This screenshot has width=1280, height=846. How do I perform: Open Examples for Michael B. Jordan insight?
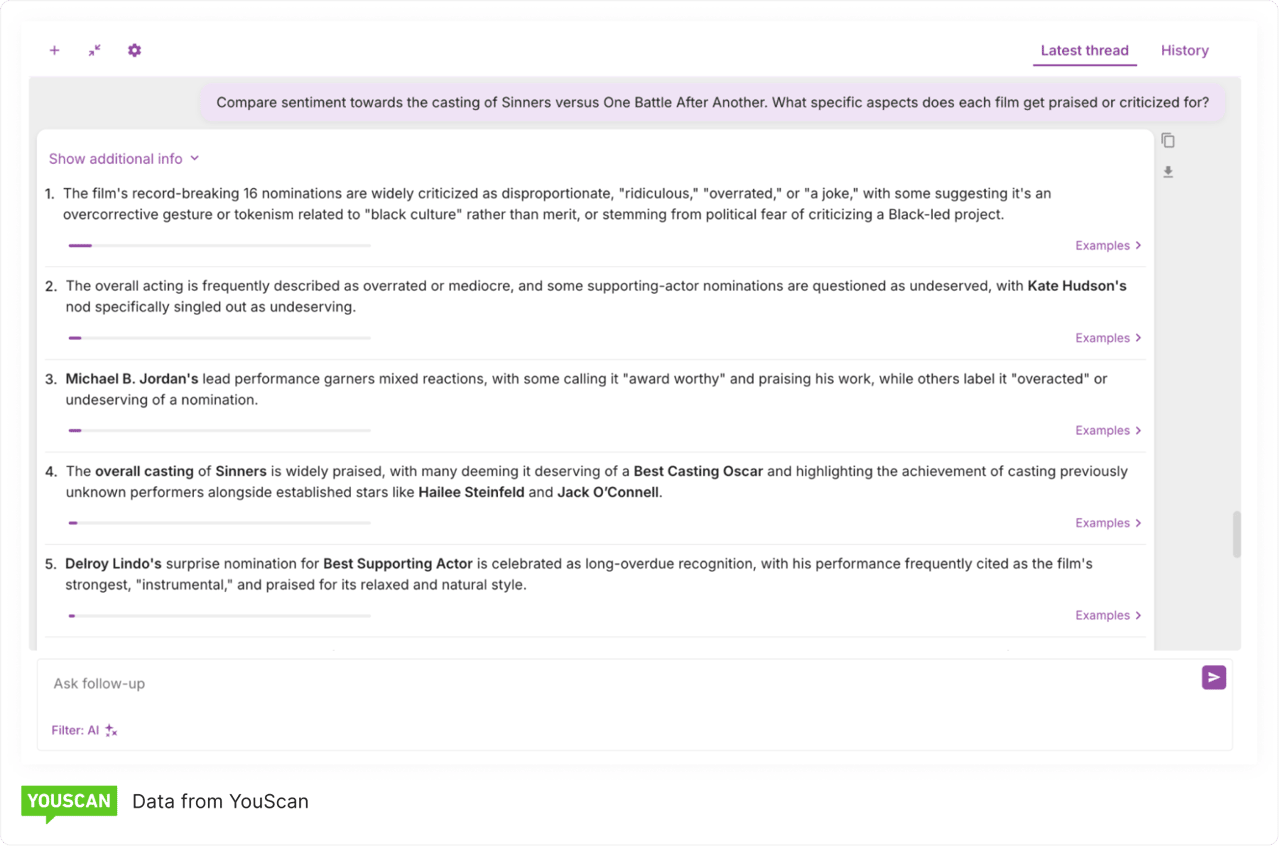click(x=1108, y=431)
